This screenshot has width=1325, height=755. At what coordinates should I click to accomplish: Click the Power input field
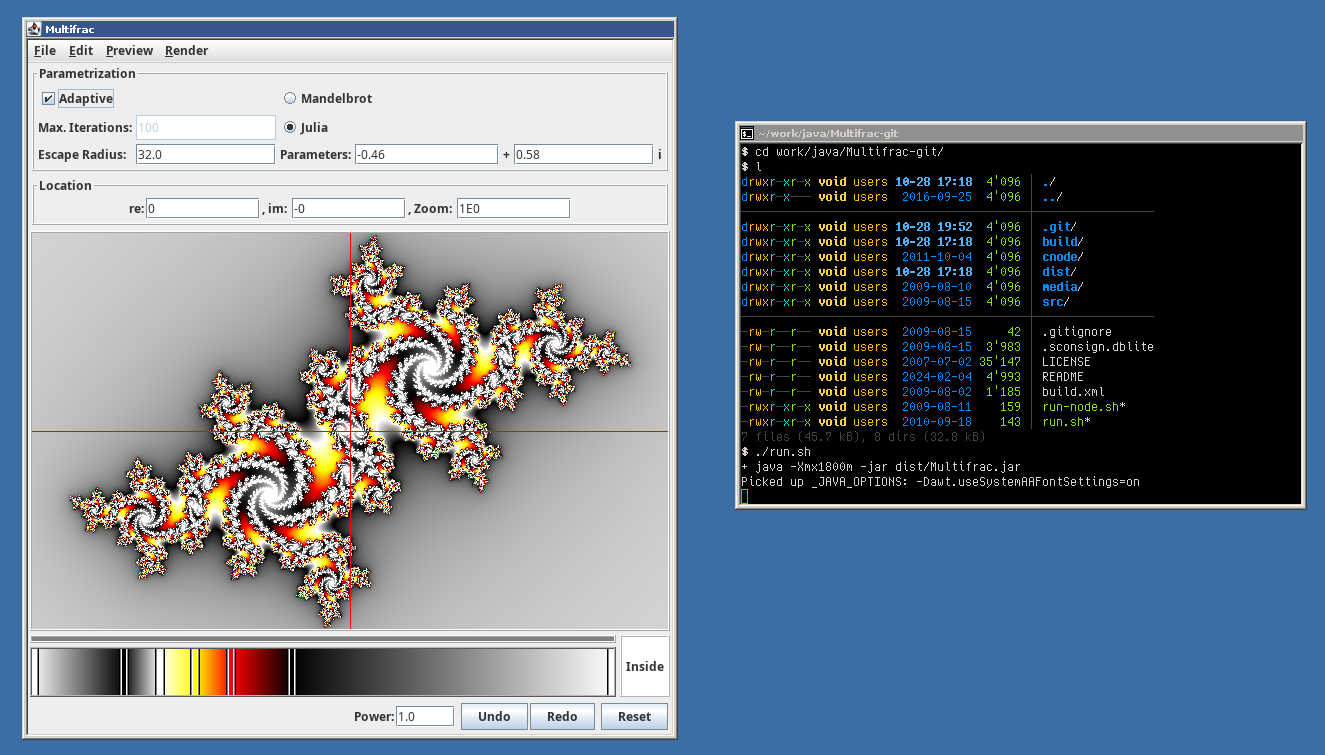(x=424, y=717)
